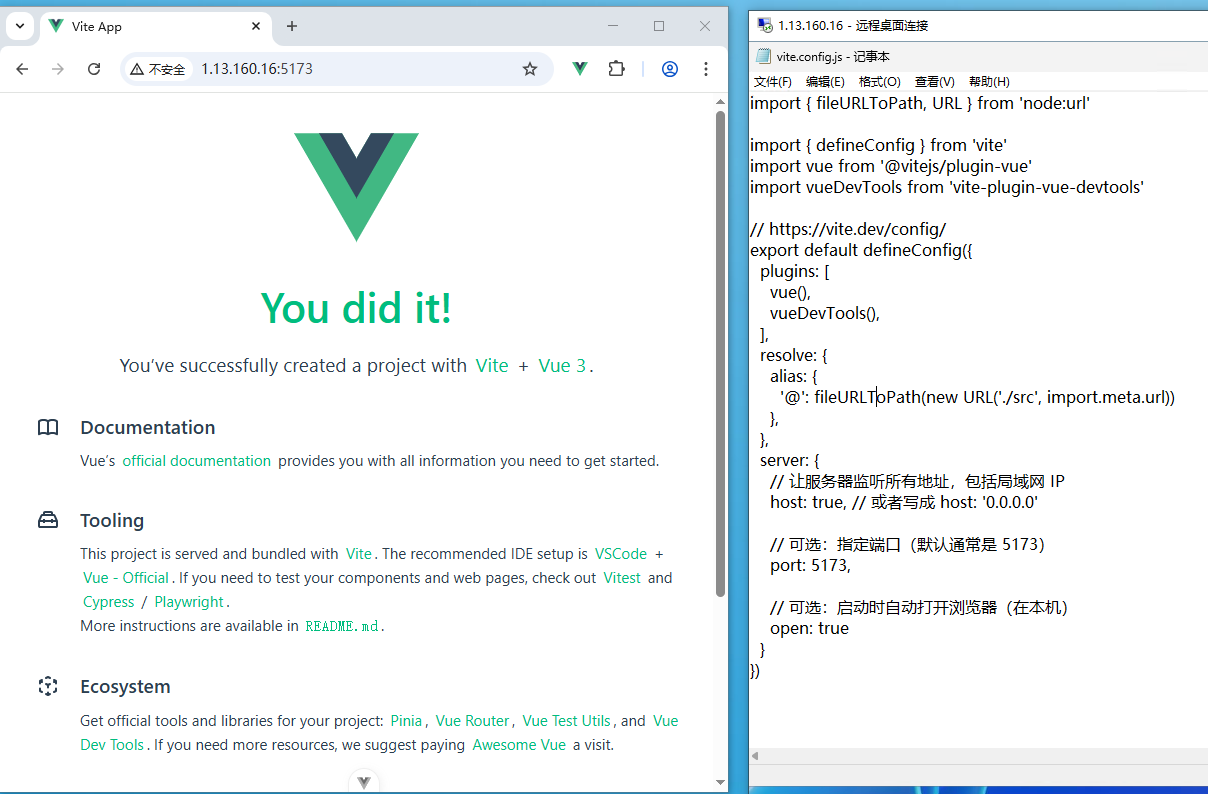Open the Pinia link
The height and width of the screenshot is (794, 1208).
pos(406,720)
